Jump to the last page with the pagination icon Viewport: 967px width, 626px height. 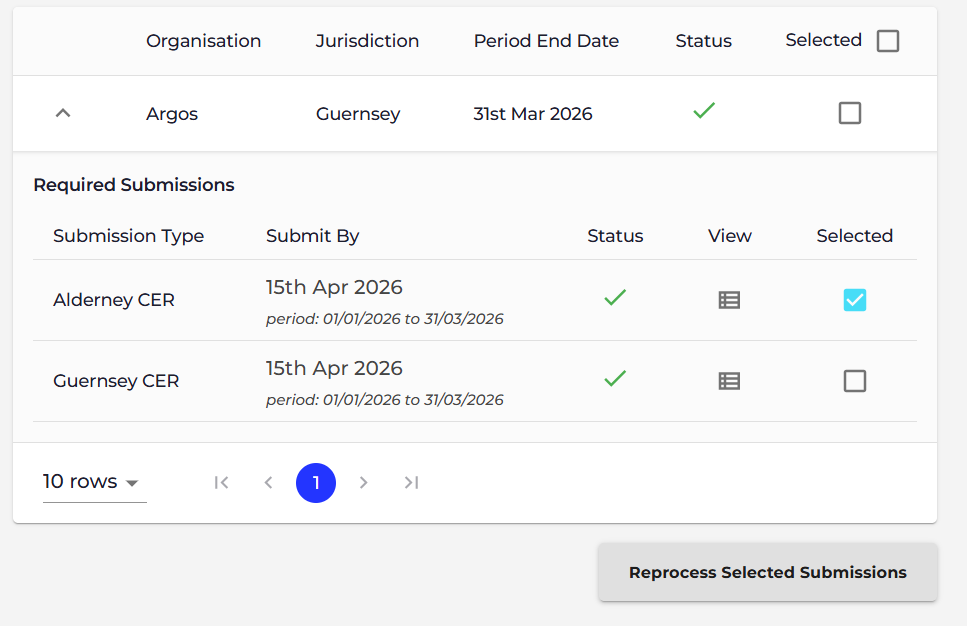[x=411, y=483]
